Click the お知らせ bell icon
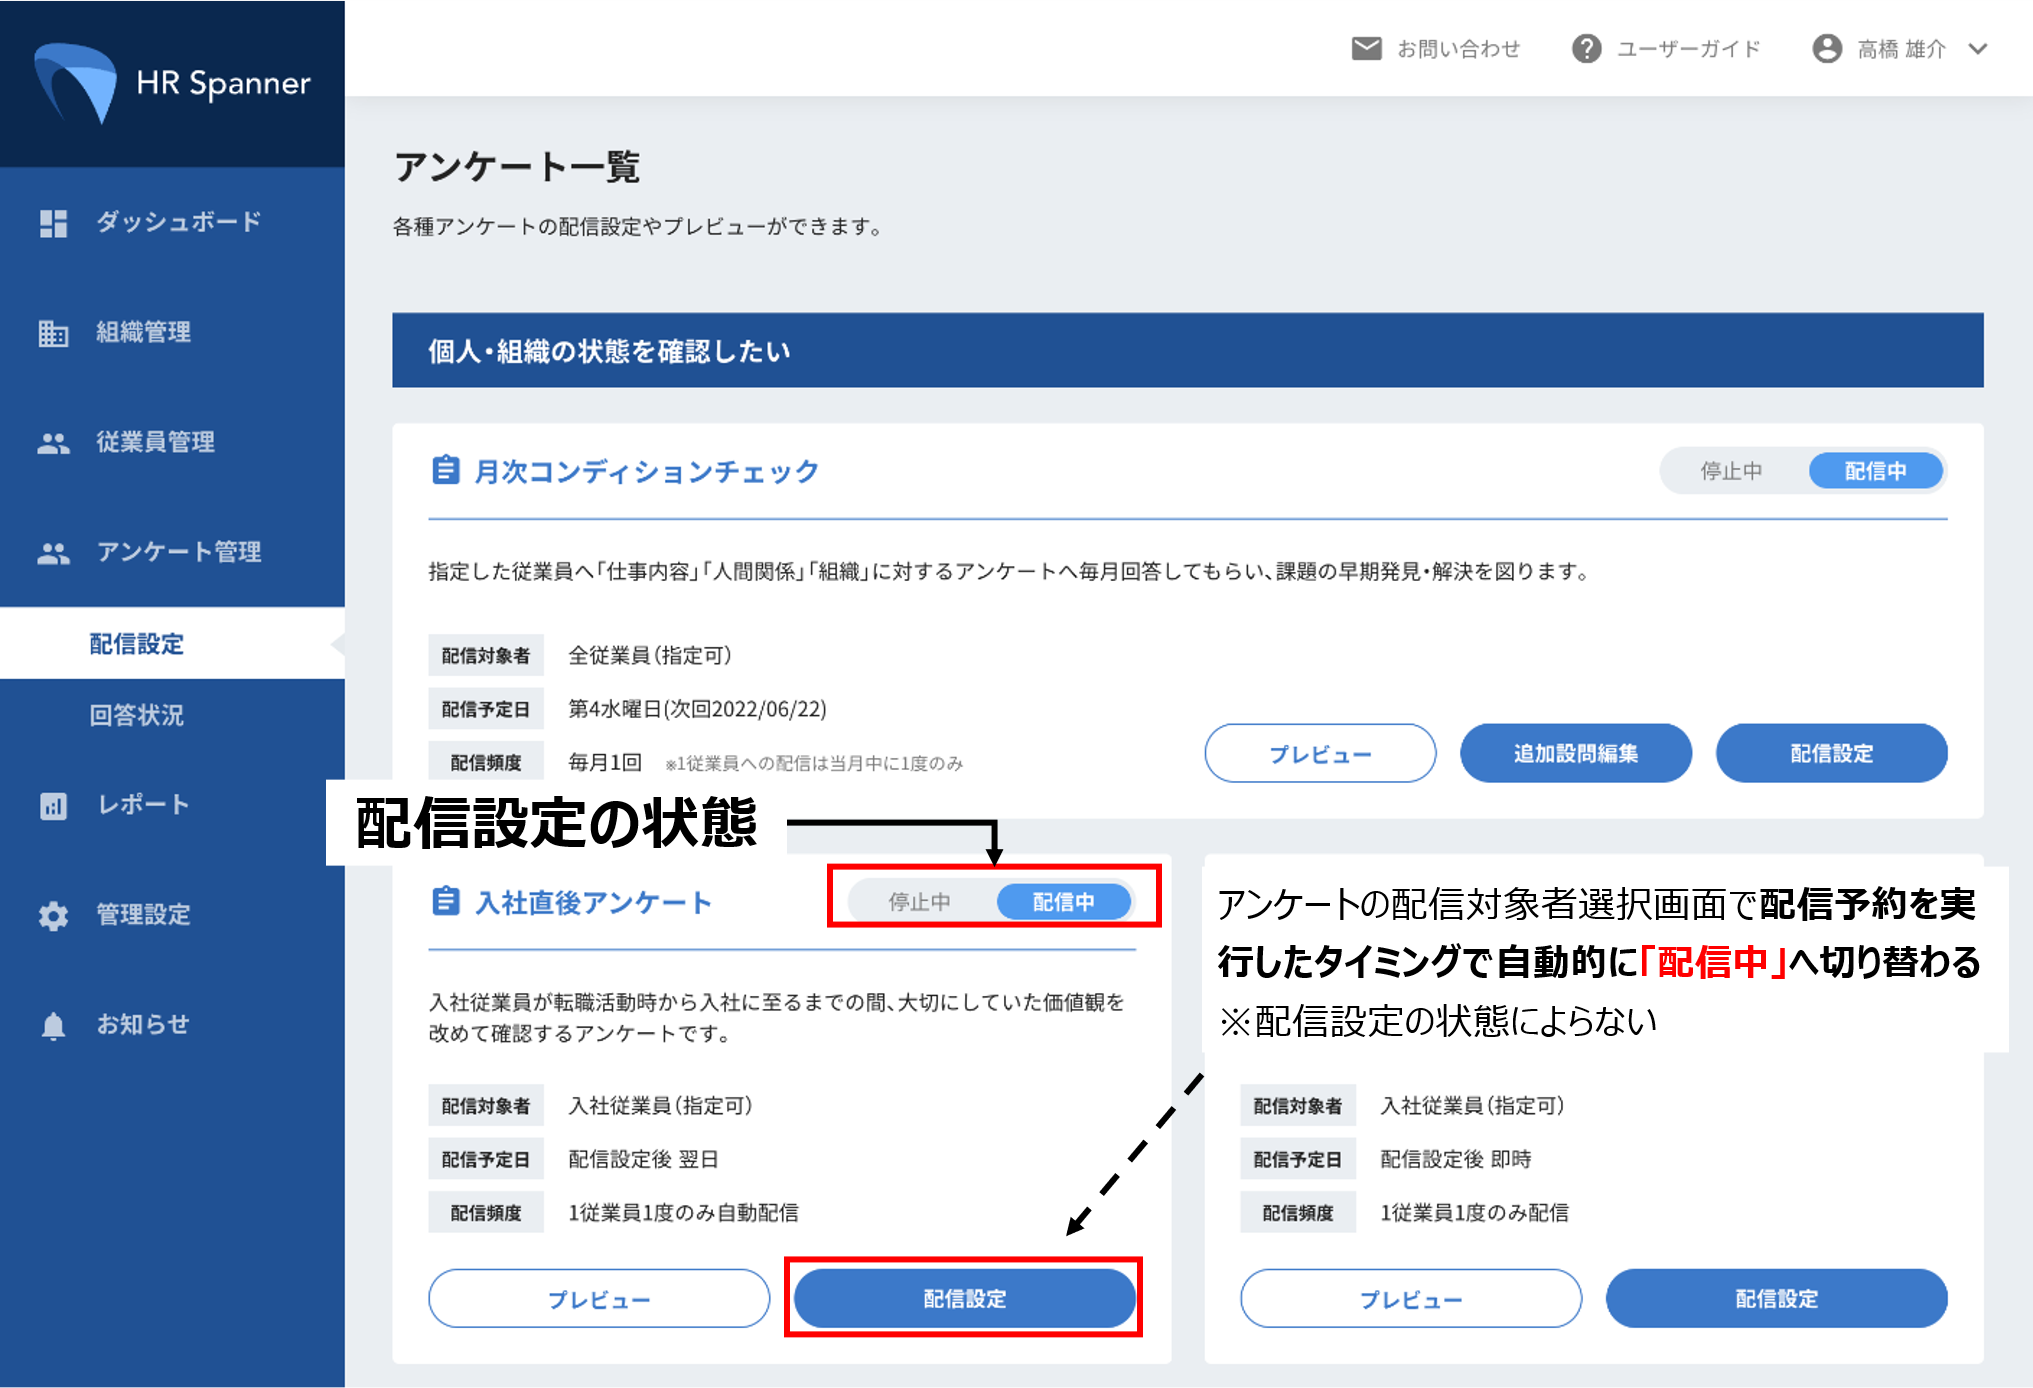2033x1388 pixels. click(53, 1025)
